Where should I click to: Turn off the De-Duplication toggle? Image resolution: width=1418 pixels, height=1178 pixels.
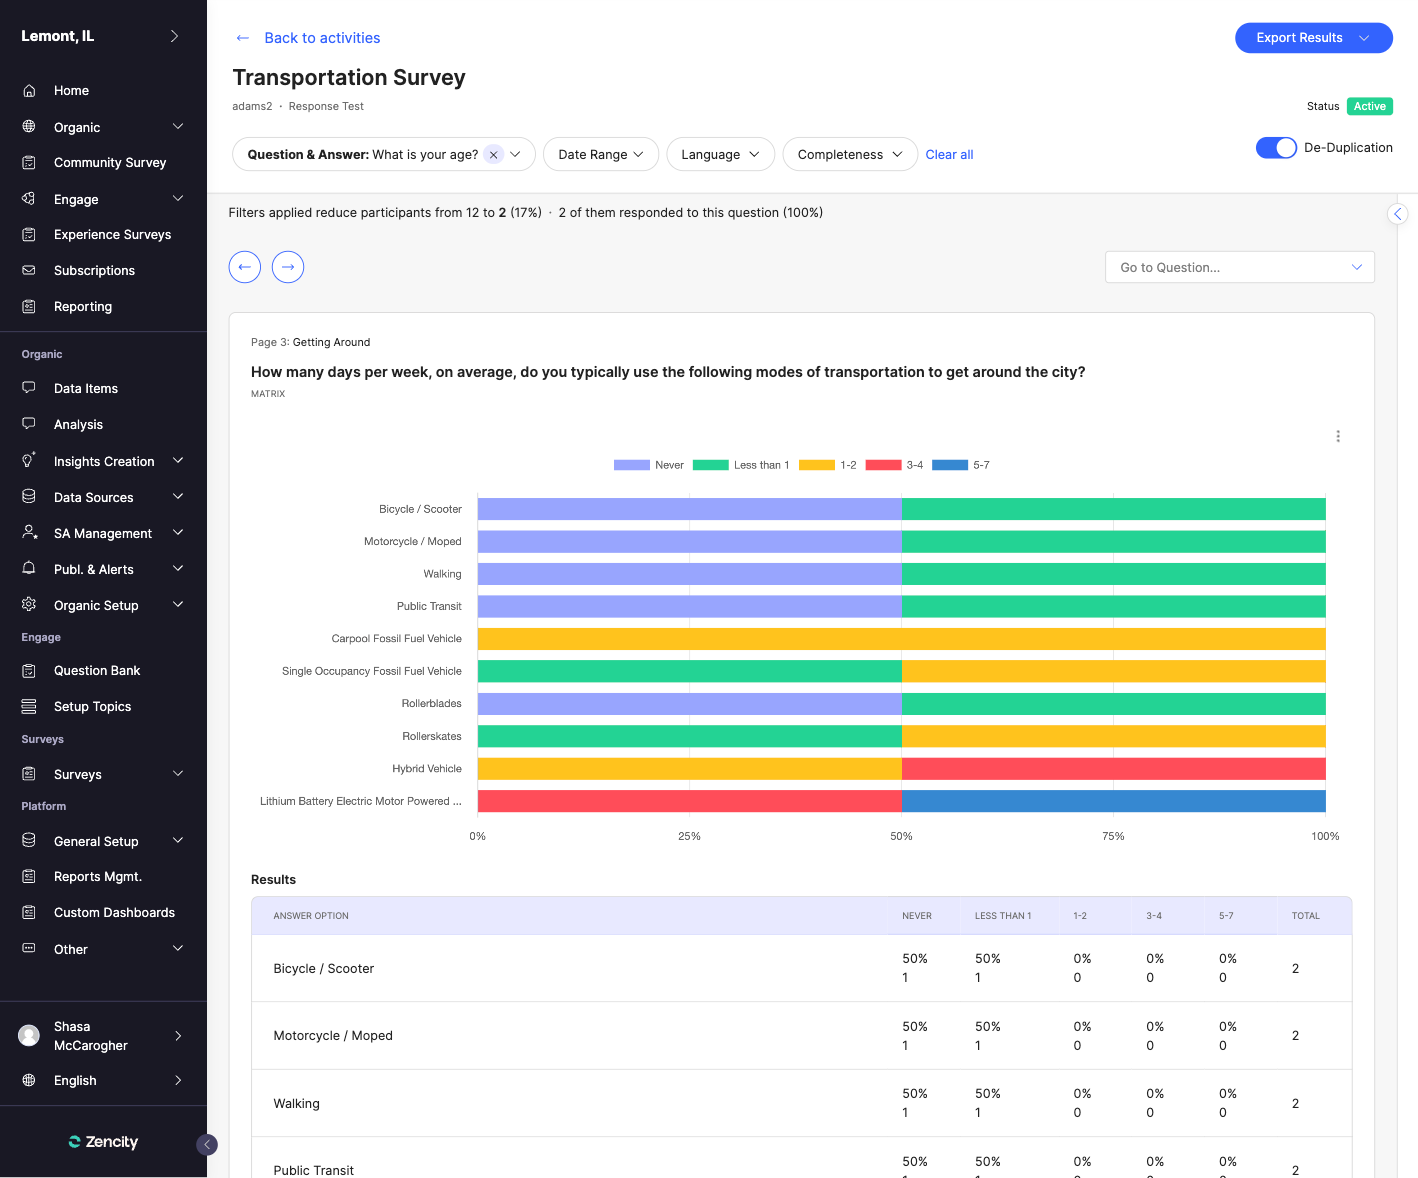1276,148
